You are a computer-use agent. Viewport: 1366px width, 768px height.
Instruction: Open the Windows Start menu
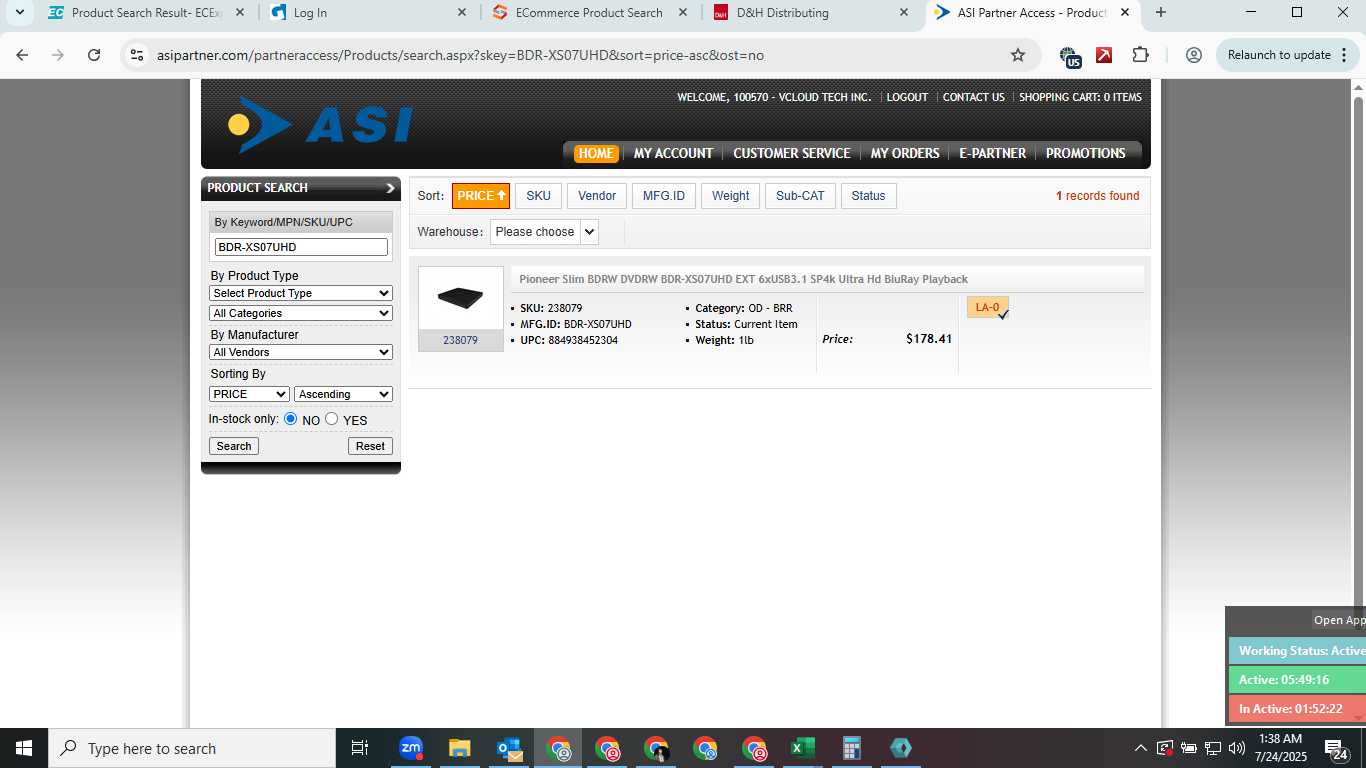coord(23,748)
